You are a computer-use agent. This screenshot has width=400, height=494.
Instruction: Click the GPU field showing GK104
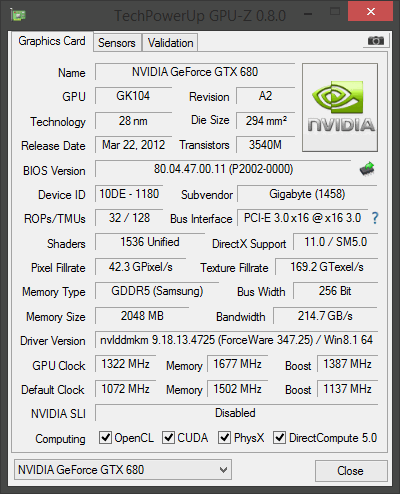[x=133, y=96]
